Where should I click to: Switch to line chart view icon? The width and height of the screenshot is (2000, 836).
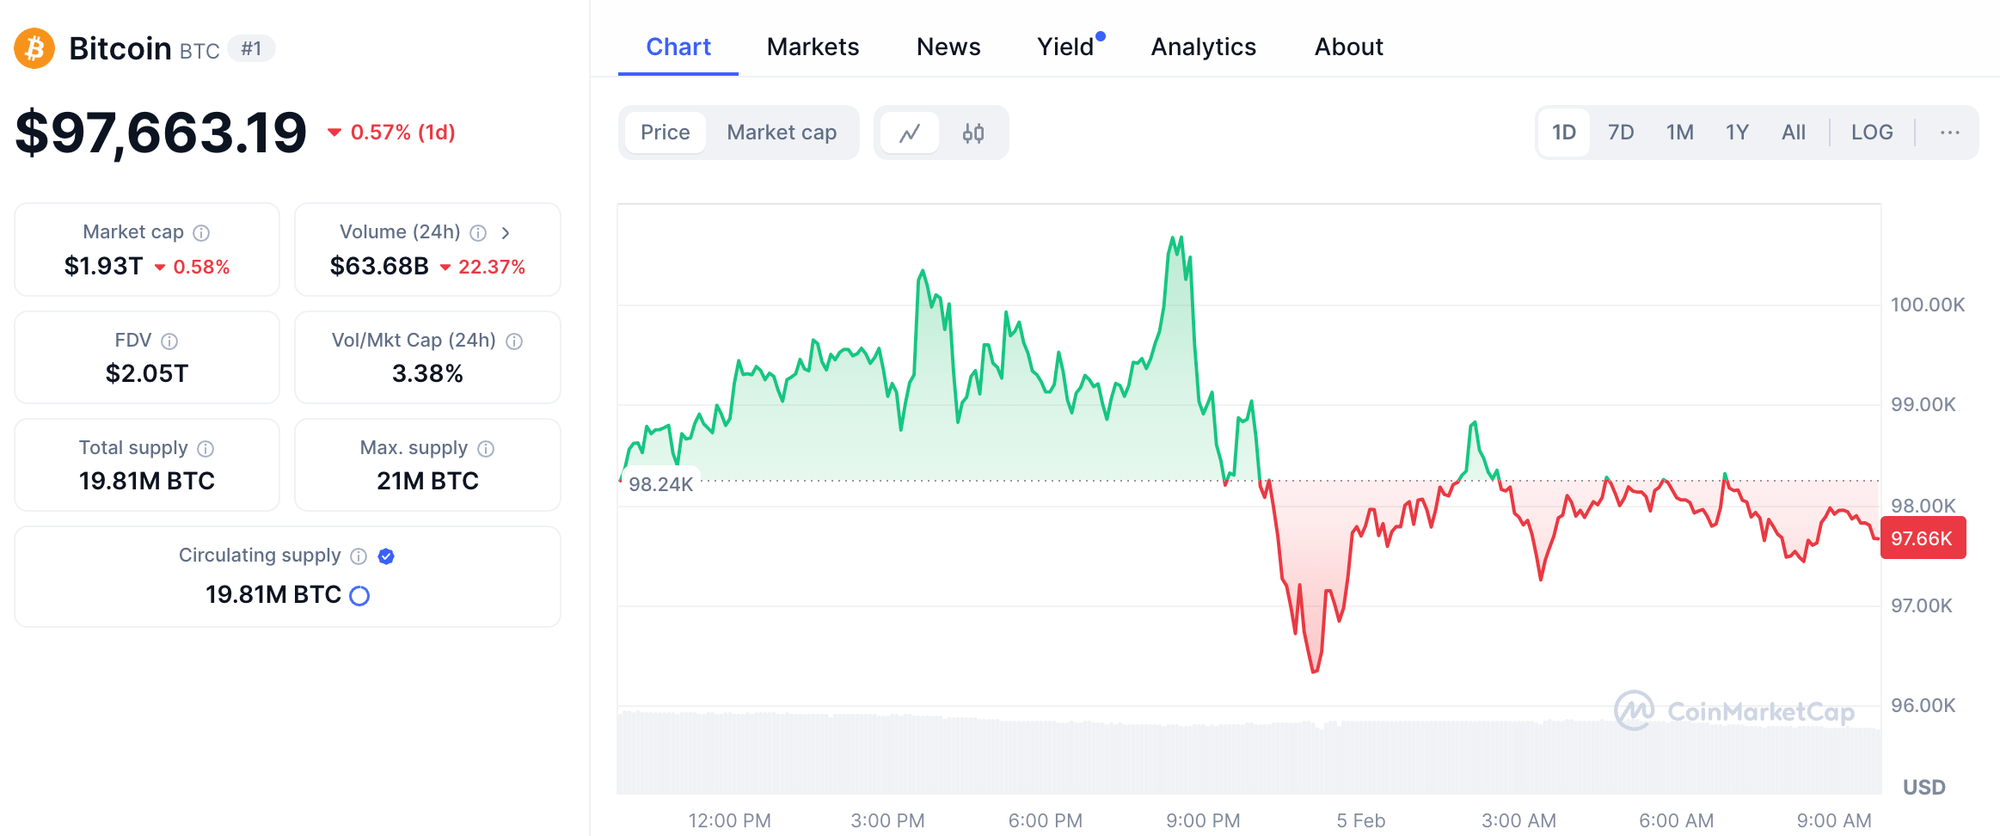point(909,133)
